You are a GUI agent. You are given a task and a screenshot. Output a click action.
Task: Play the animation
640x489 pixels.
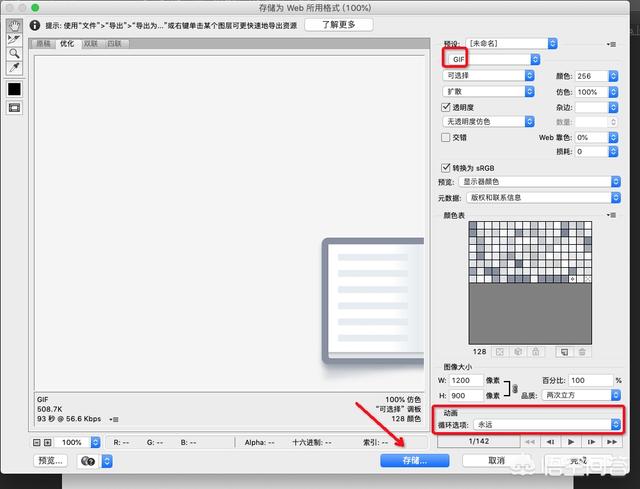click(x=571, y=442)
